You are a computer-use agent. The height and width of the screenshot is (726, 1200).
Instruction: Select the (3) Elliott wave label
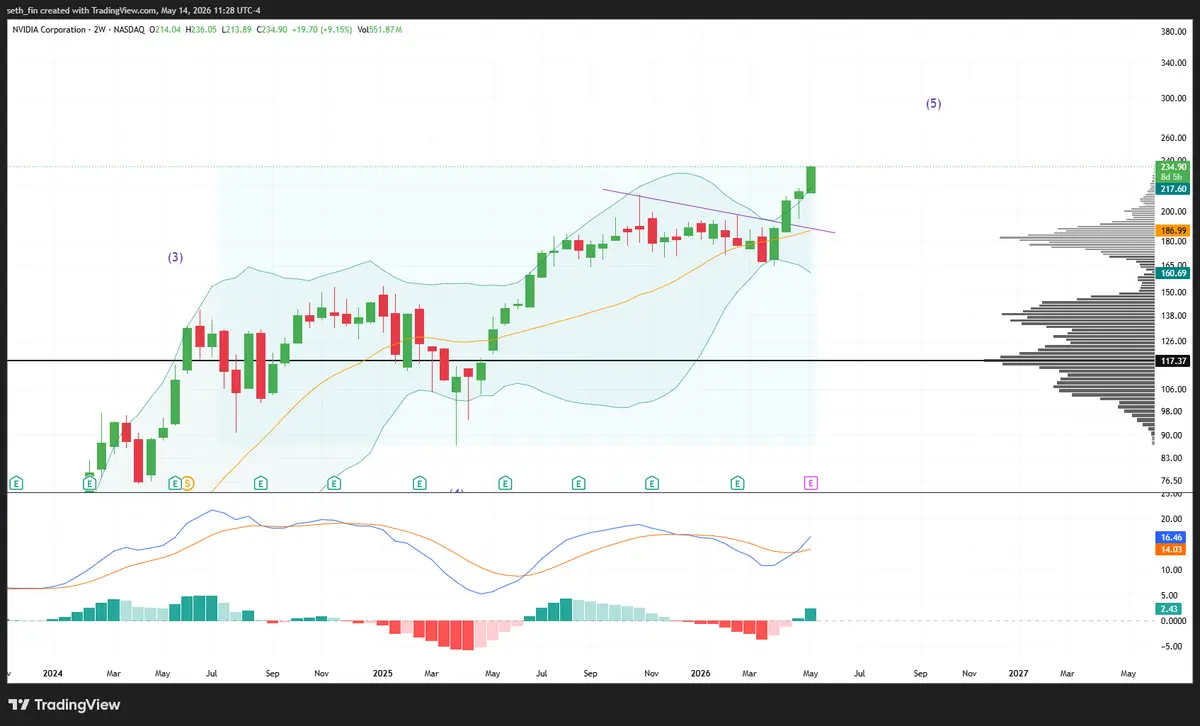tap(175, 257)
